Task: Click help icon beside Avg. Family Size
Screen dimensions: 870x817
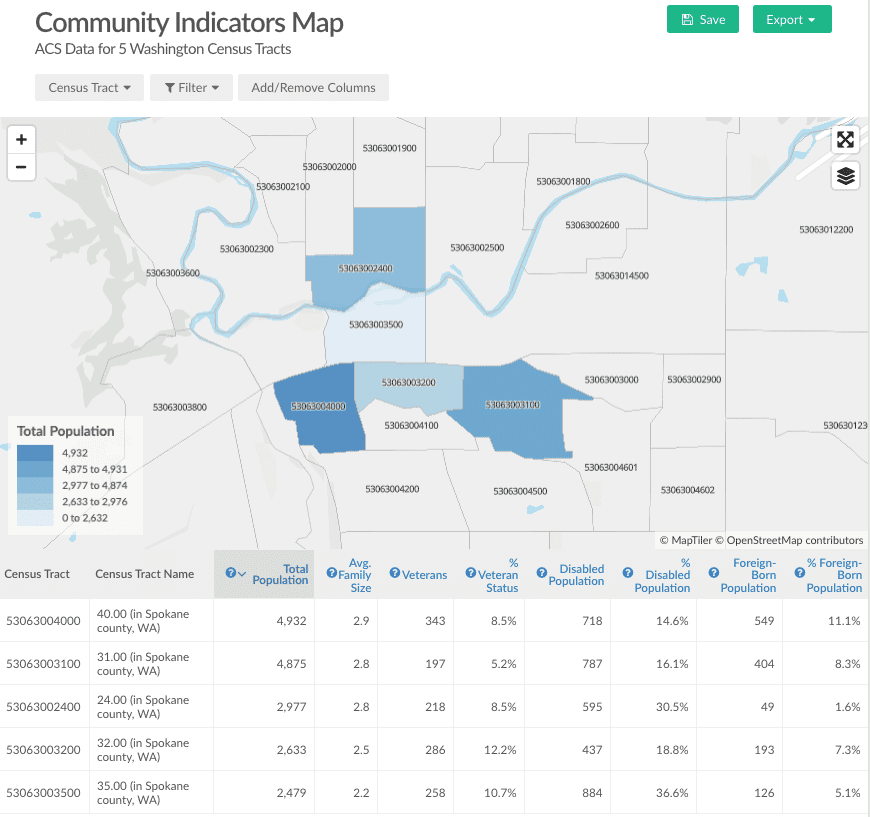Action: coord(332,574)
